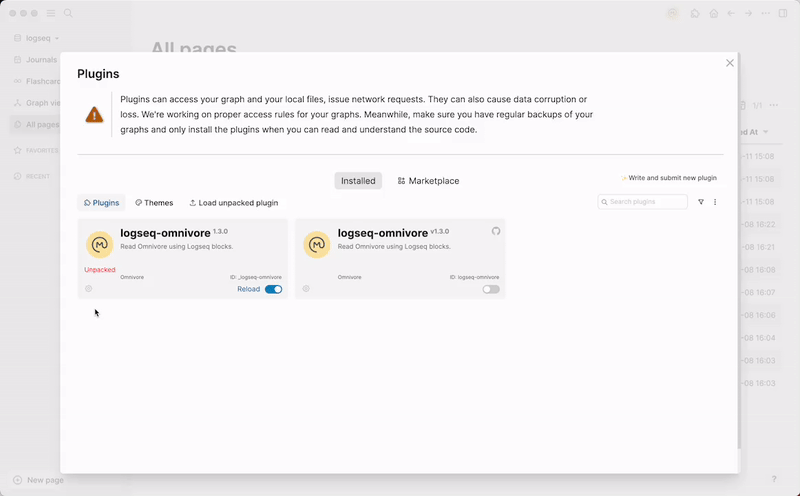Image resolution: width=800 pixels, height=496 pixels.
Task: Open Graph view in the sidebar
Action: (x=36, y=103)
